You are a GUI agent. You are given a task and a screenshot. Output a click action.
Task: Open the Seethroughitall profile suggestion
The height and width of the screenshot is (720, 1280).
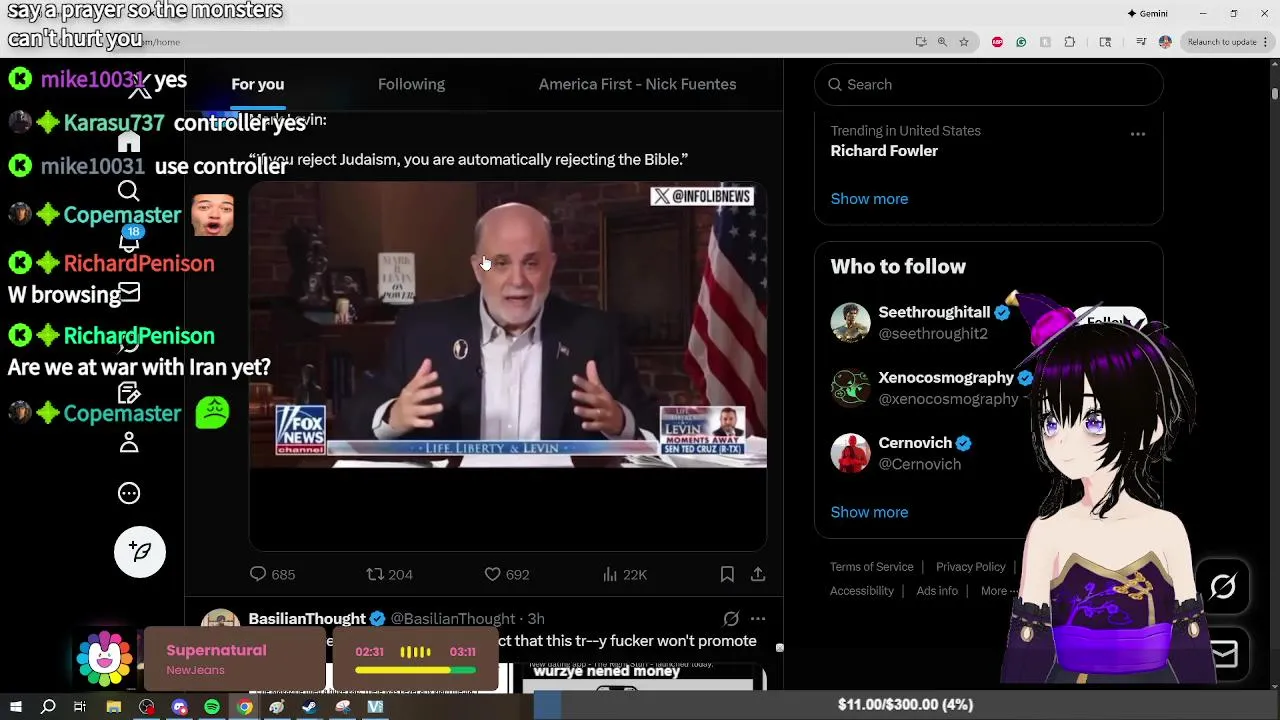(x=934, y=312)
